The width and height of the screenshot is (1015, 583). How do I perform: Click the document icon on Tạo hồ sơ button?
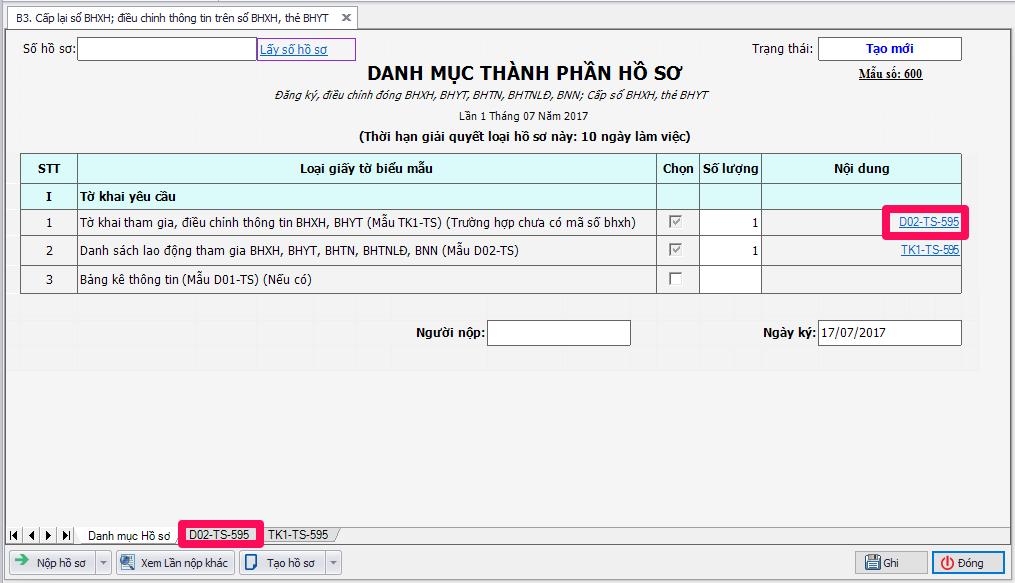pos(251,562)
